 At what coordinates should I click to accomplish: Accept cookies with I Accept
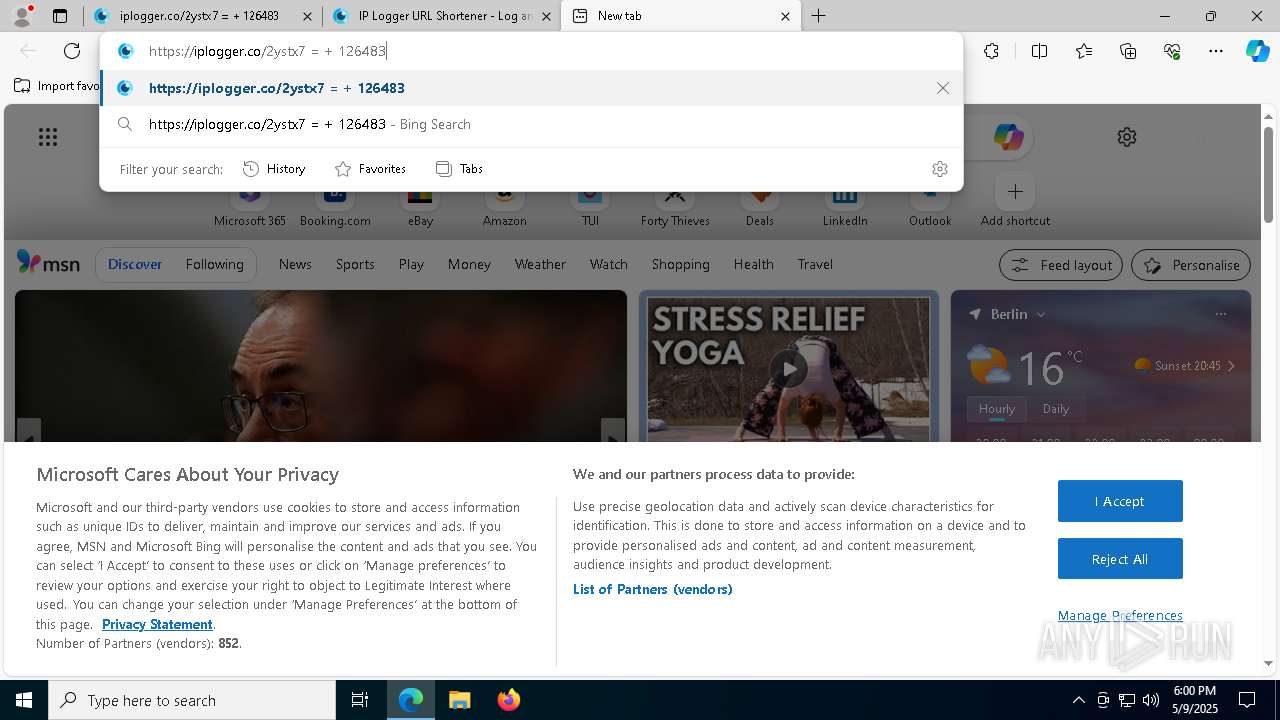[1120, 501]
